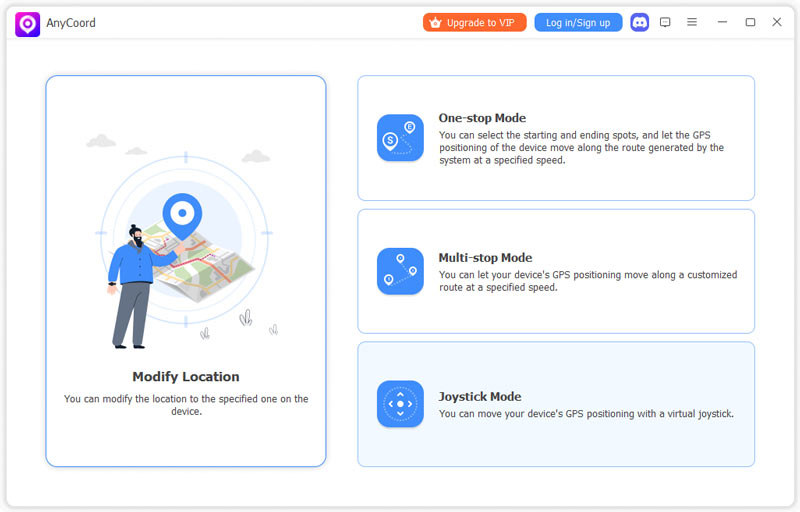Click the One-stop Mode route icon
Viewport: 800px width, 512px height.
click(x=400, y=138)
